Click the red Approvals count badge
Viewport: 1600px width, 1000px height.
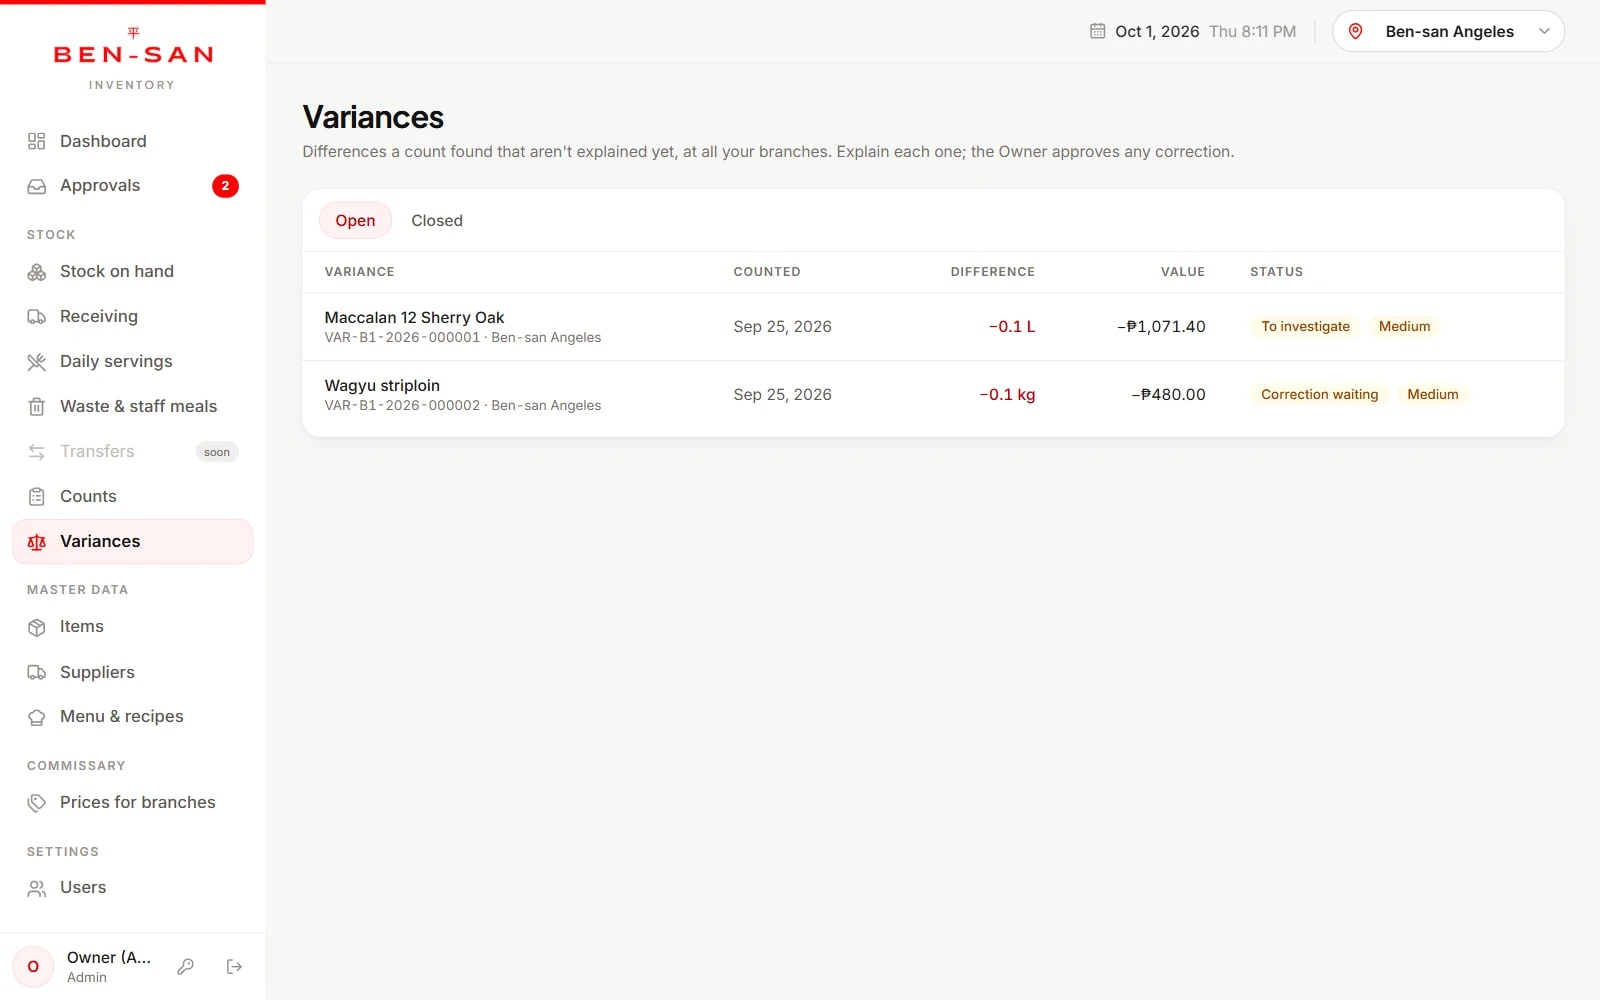pyautogui.click(x=225, y=186)
